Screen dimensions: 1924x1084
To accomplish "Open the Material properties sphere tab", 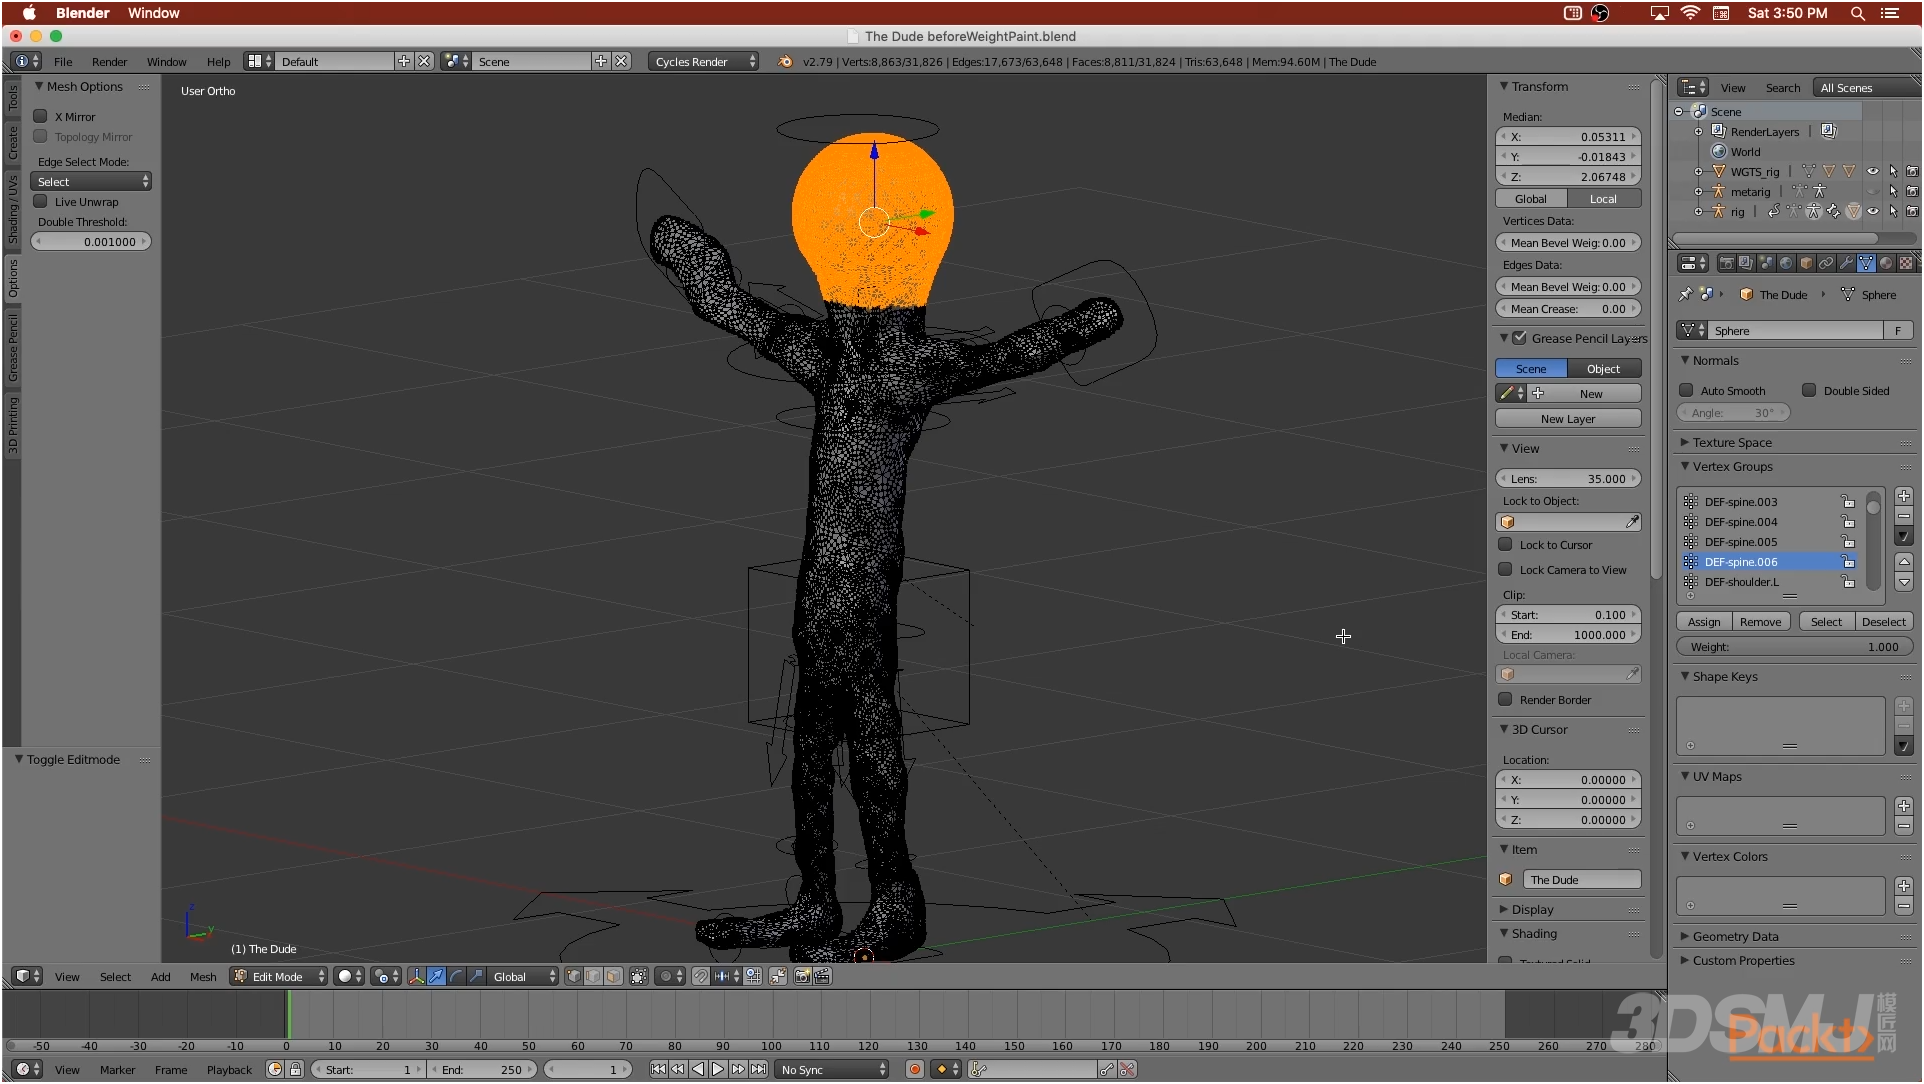I will (x=1886, y=264).
